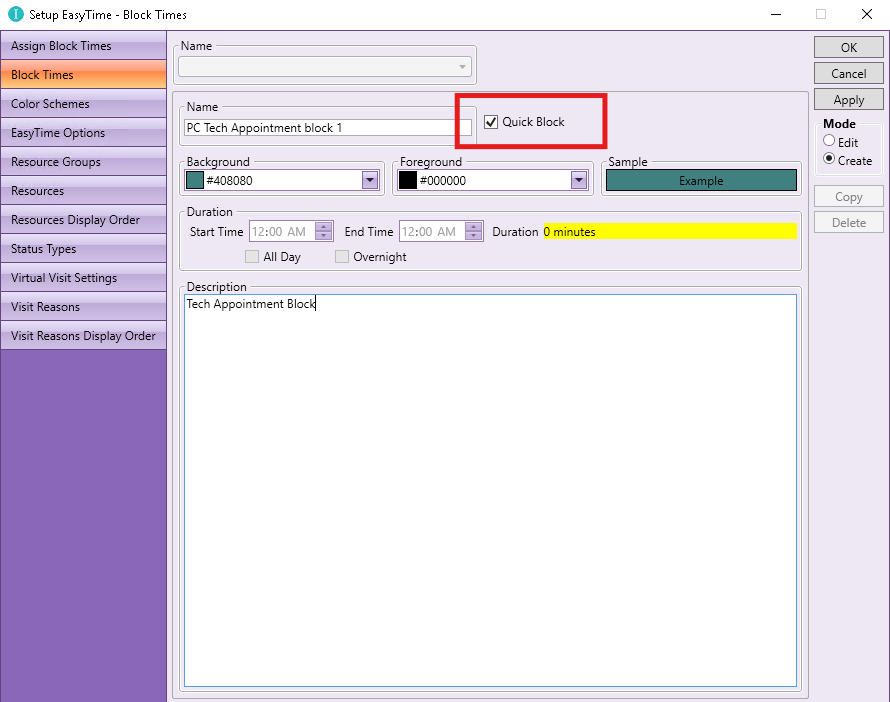Open the Background color dropdown

click(x=370, y=180)
